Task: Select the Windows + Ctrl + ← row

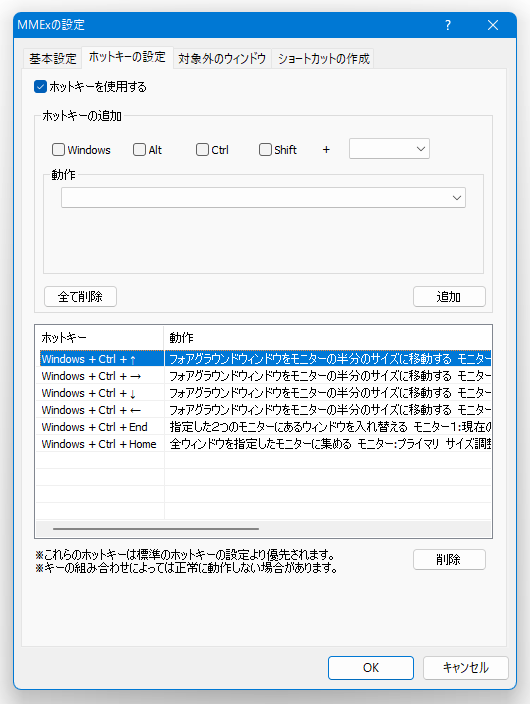Action: click(x=265, y=410)
